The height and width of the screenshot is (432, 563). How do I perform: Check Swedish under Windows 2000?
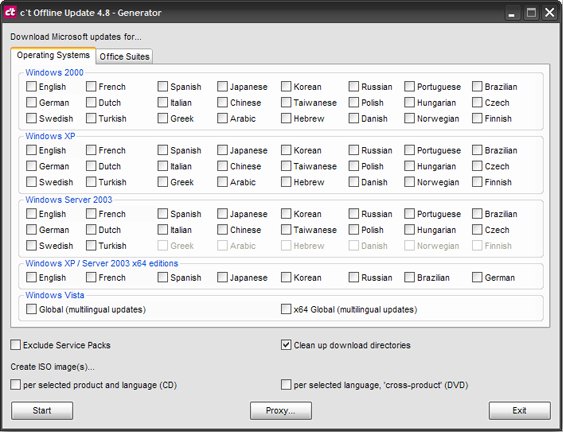31,118
